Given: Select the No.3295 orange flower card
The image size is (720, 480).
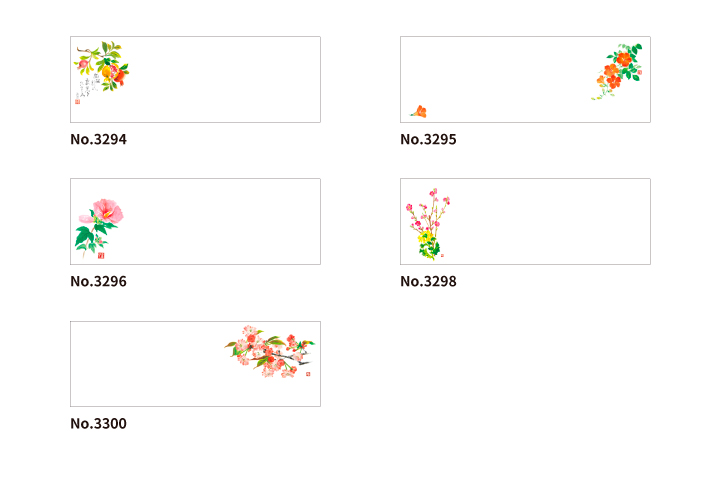Looking at the screenshot, I should coord(525,79).
